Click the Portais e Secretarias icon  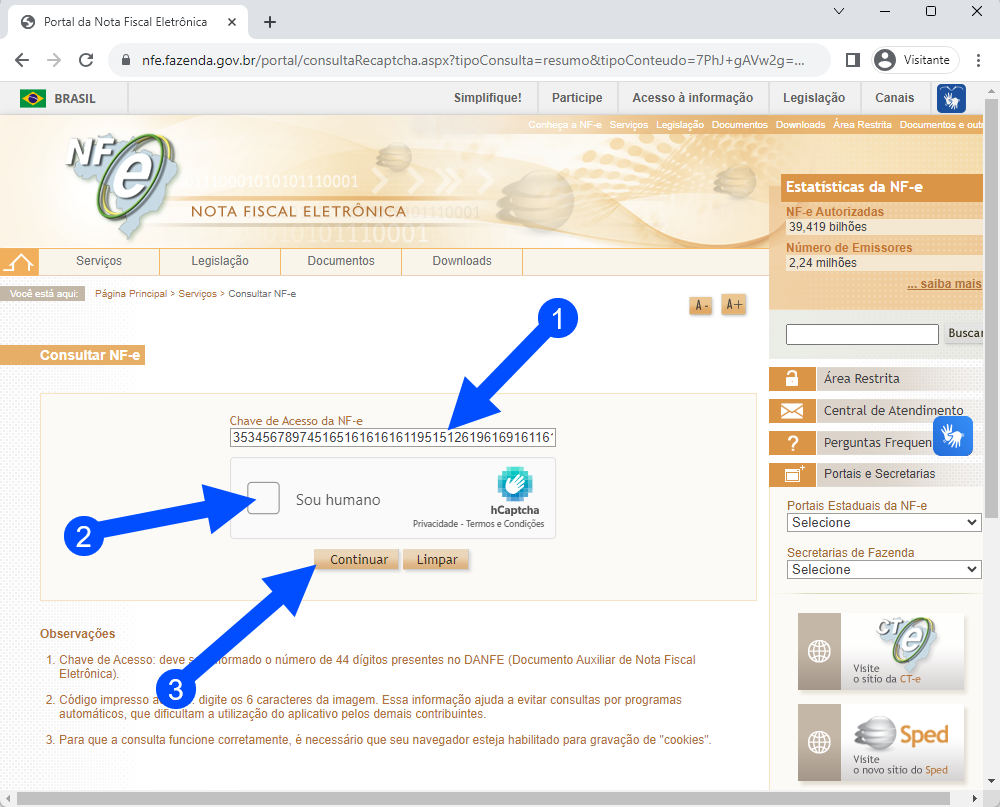click(x=792, y=474)
